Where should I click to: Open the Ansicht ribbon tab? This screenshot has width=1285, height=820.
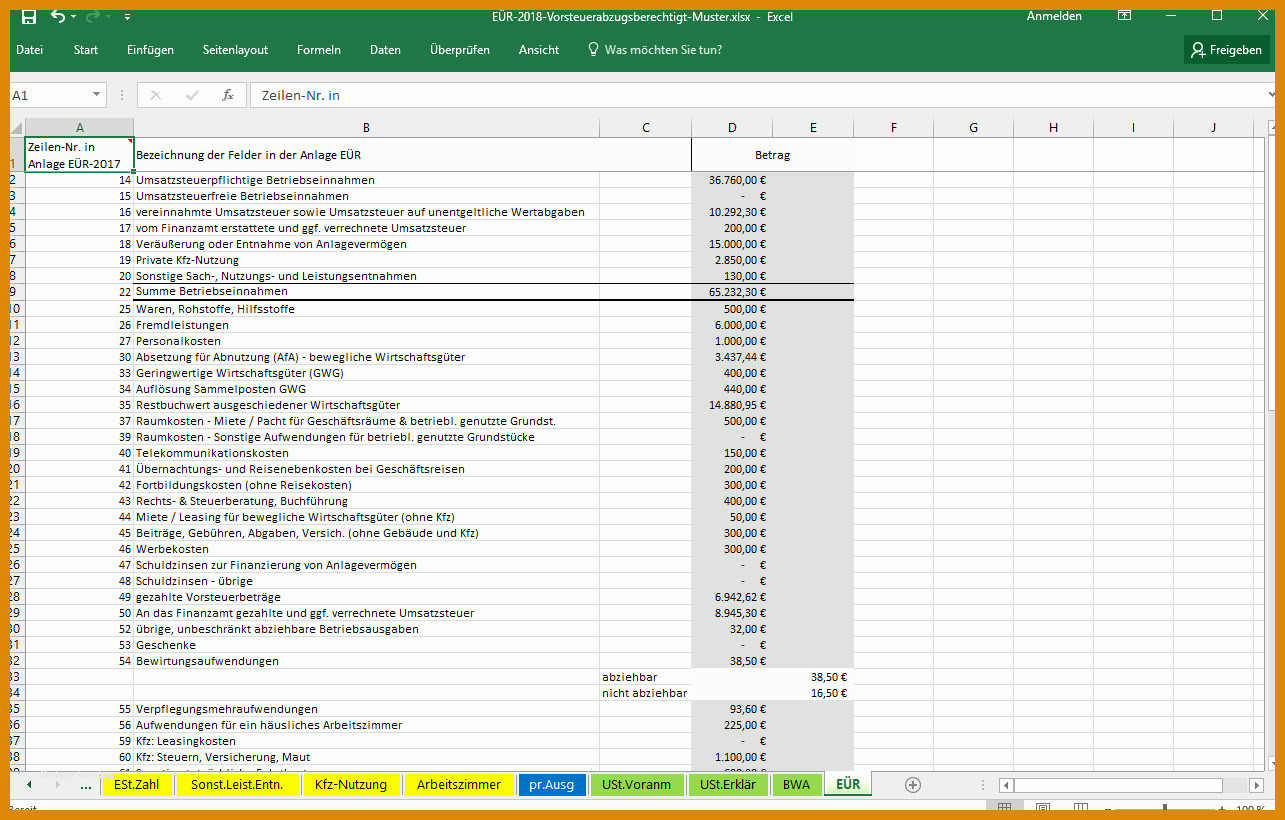pos(539,50)
